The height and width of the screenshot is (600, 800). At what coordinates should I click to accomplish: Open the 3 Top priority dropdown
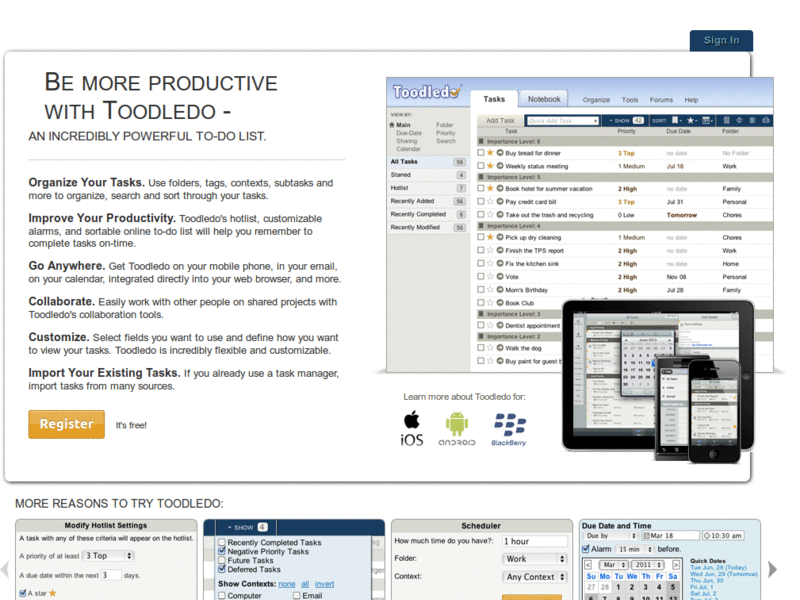108,556
